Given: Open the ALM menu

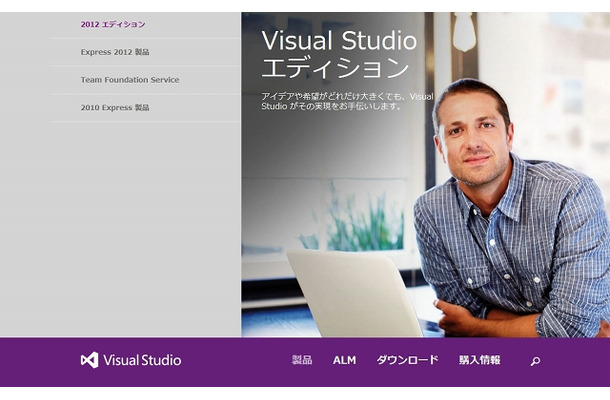Looking at the screenshot, I should (344, 360).
